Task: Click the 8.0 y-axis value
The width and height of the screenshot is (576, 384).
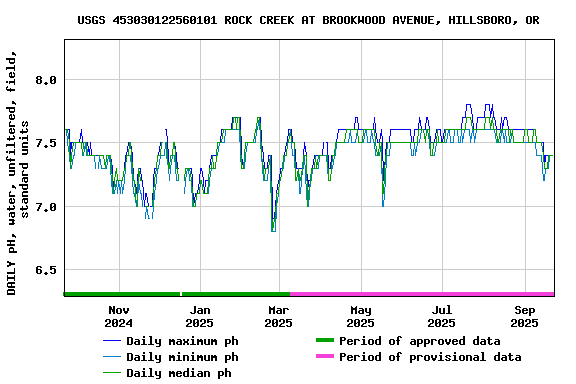Action: point(46,80)
